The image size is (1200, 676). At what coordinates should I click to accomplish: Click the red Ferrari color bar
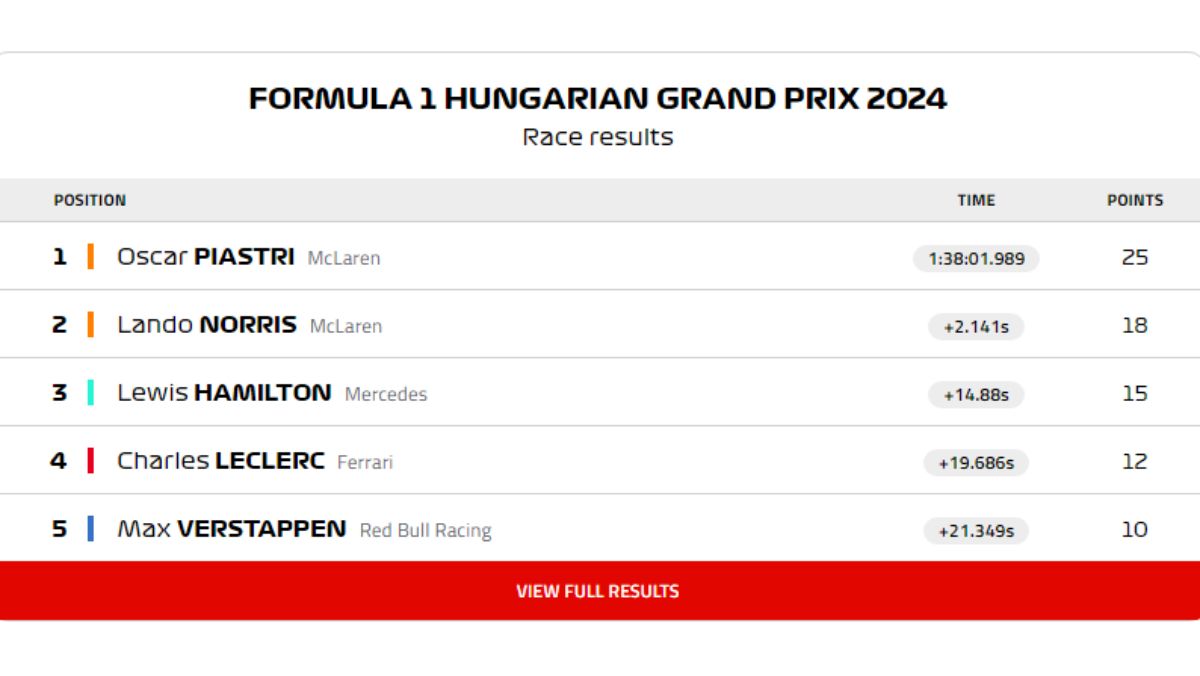pos(91,461)
